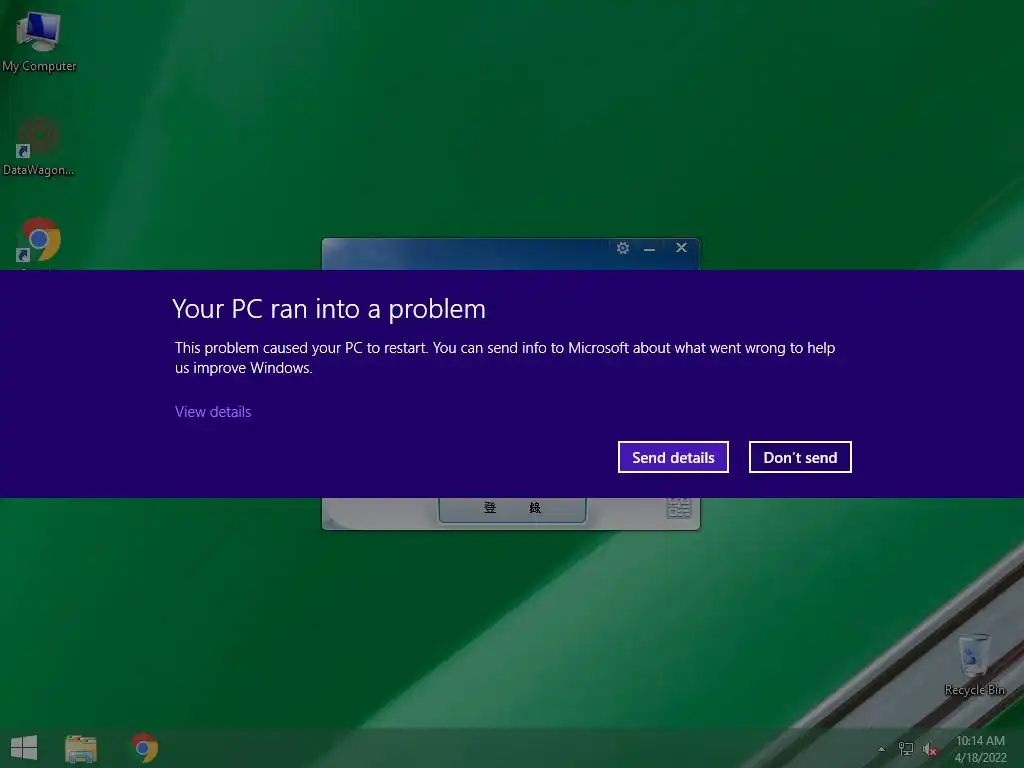Click the Don't send button

point(800,457)
